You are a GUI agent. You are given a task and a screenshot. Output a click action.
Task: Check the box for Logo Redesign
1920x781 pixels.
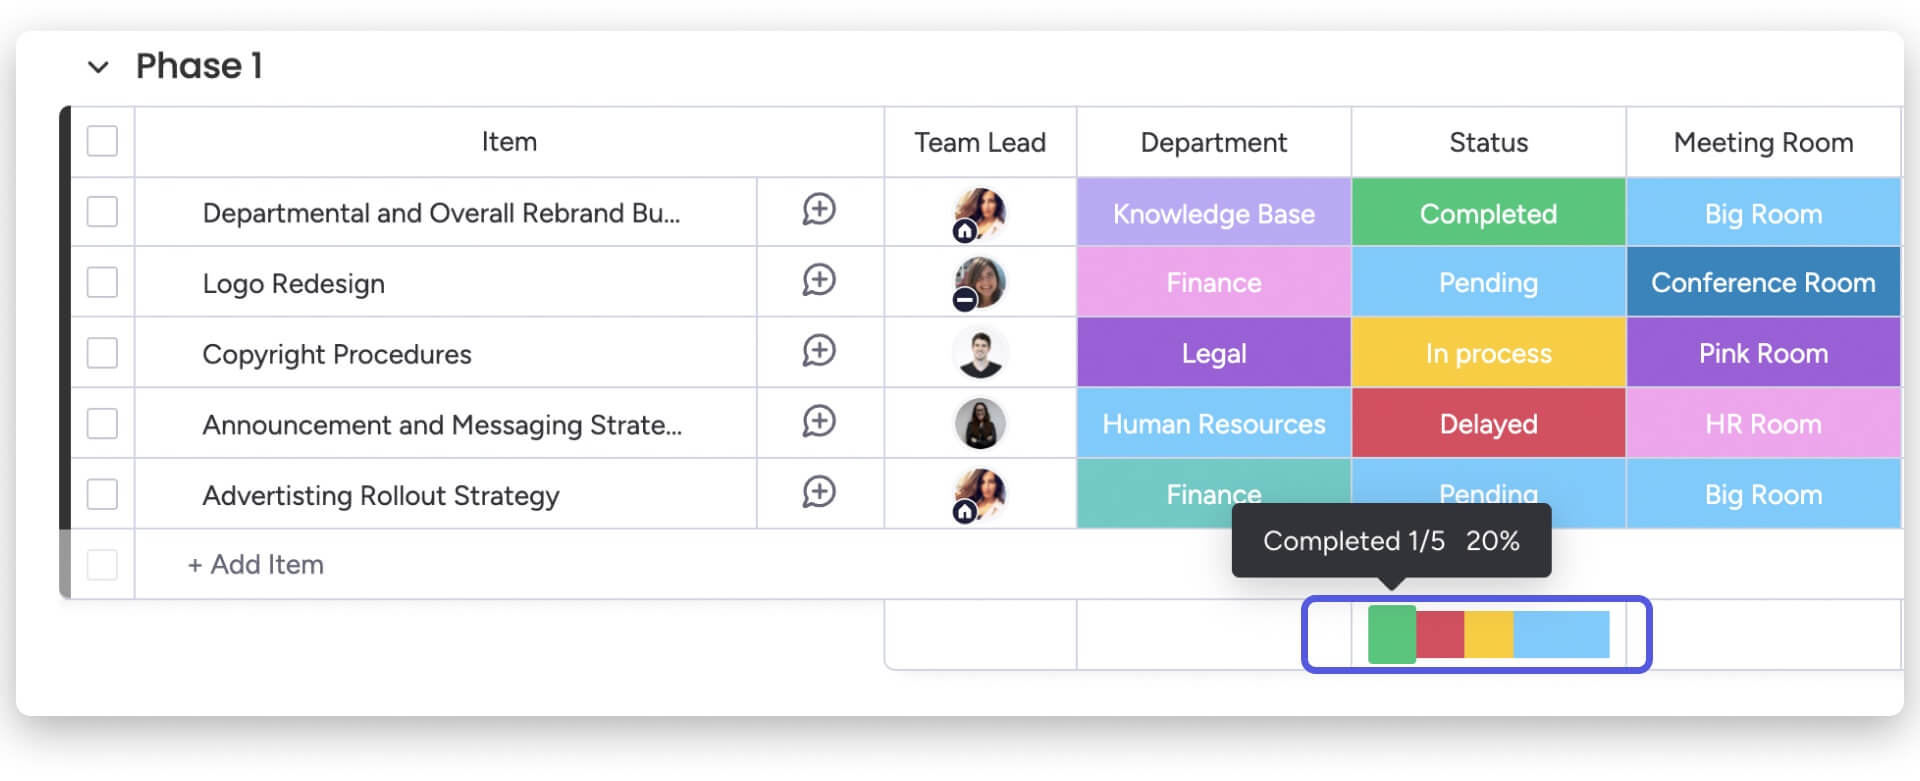tap(102, 282)
